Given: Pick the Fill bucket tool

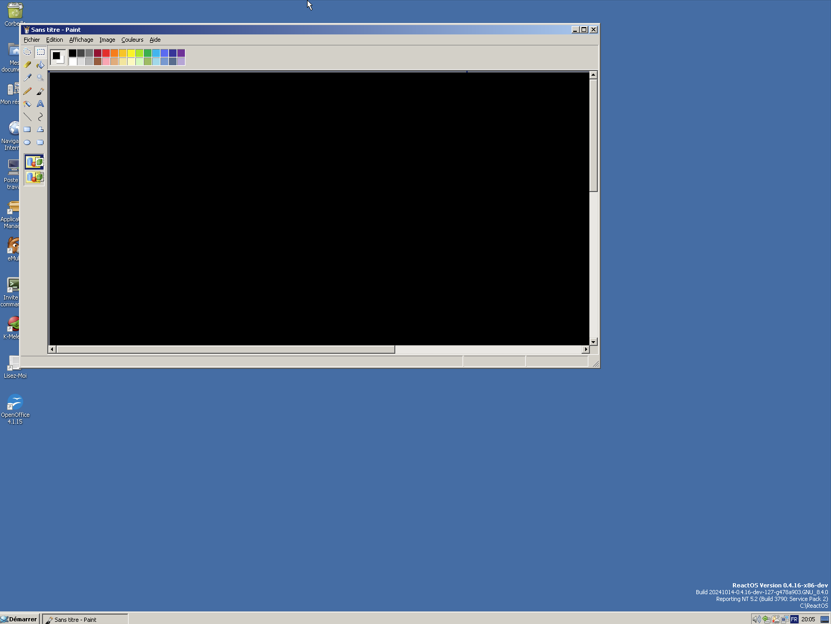Looking at the screenshot, I should [40, 65].
